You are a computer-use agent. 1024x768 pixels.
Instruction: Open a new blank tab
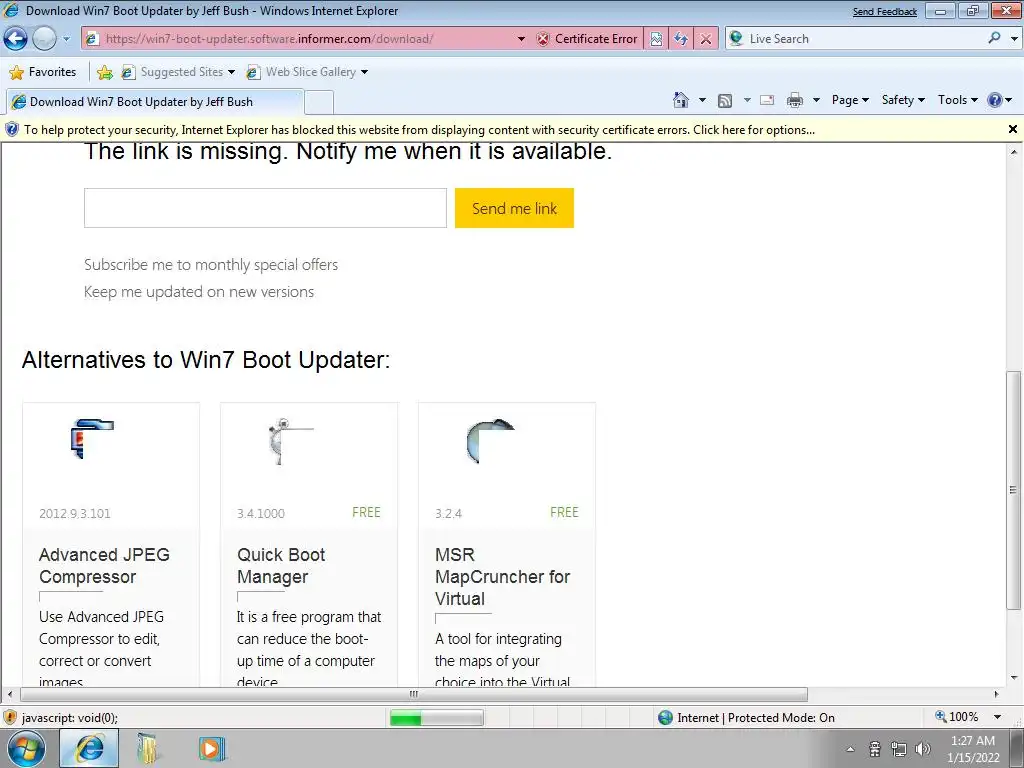[x=319, y=103]
